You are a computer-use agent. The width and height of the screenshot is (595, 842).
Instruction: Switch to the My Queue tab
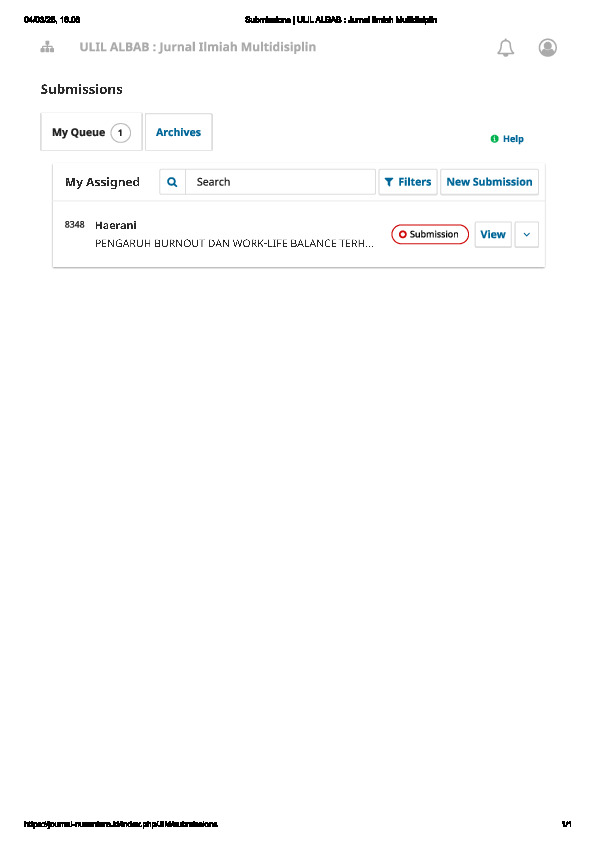(91, 132)
